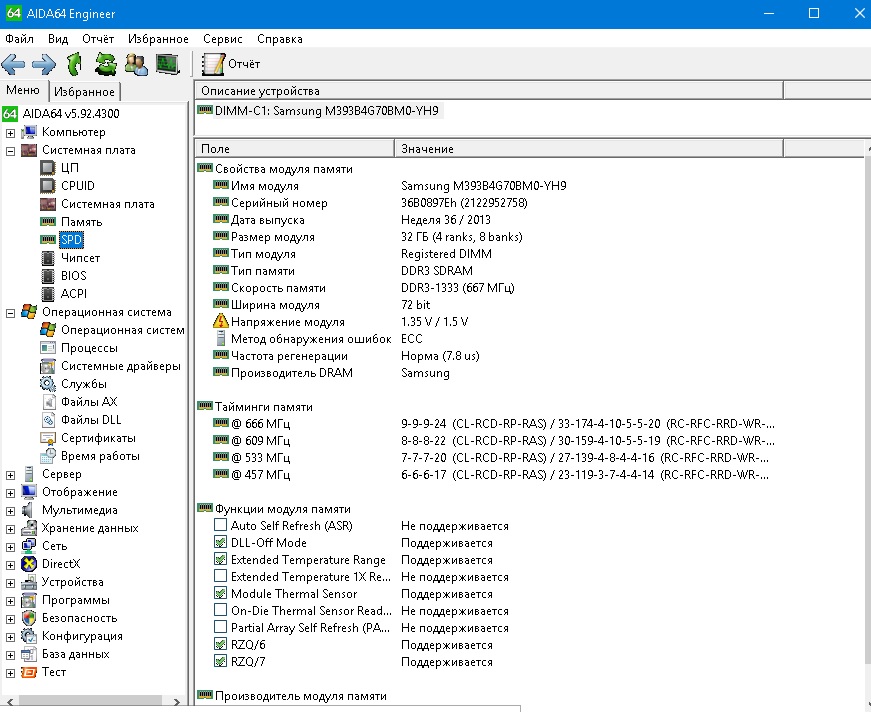Click the Программы tree item

[x=76, y=600]
